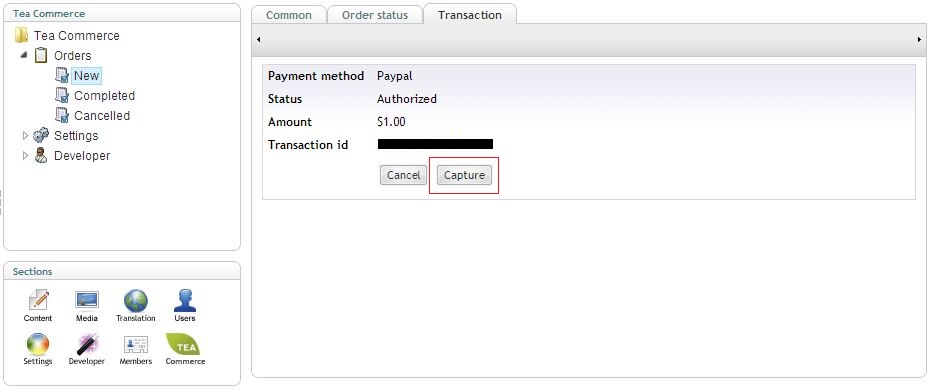Open the Settings section icon in Sections
Image resolution: width=931 pixels, height=391 pixels.
(38, 344)
